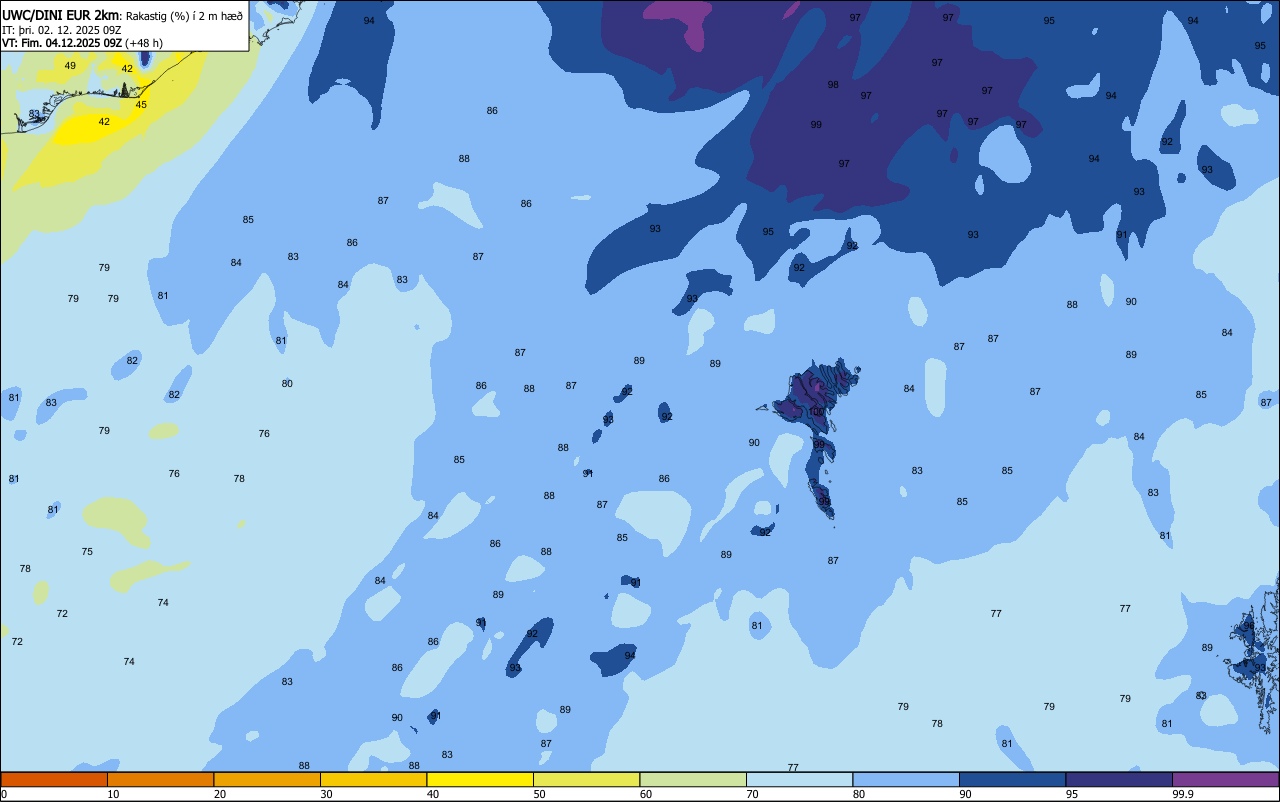Viewport: 1280px width, 802px height.
Task: Click the 20–30 amber legend swatch
Action: click(267, 779)
